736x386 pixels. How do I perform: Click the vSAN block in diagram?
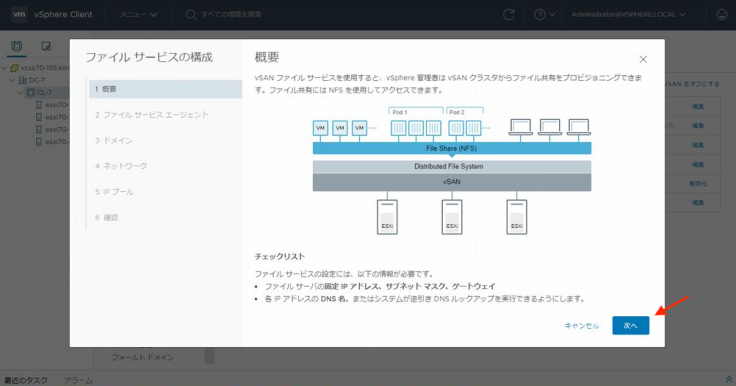pos(452,182)
